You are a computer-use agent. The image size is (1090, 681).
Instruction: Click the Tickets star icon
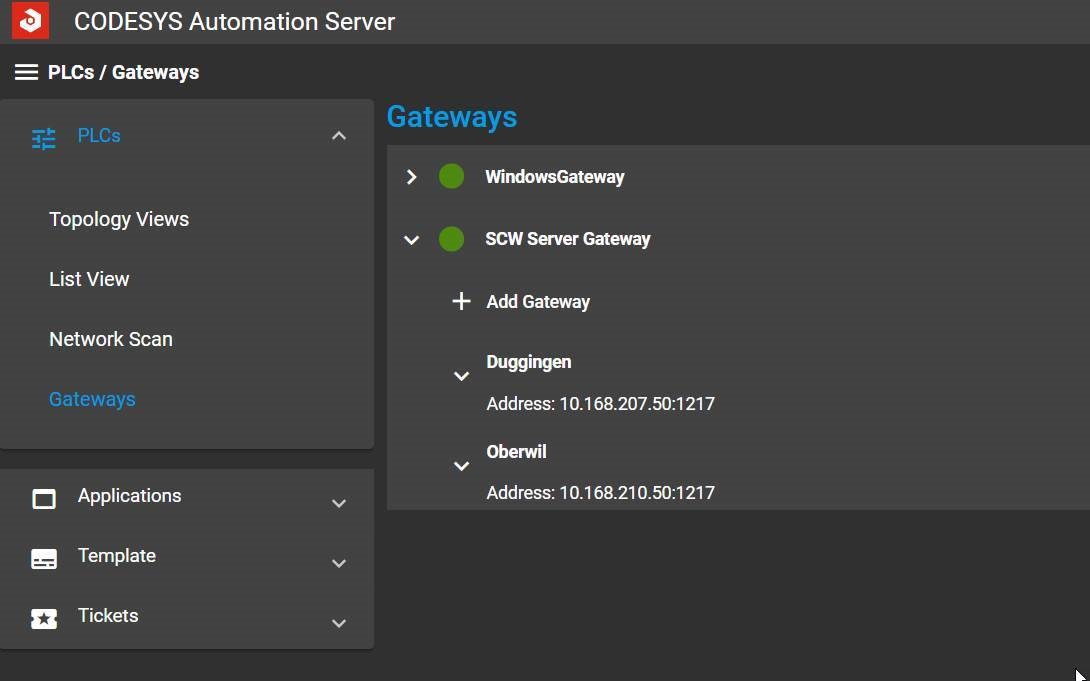(x=44, y=618)
